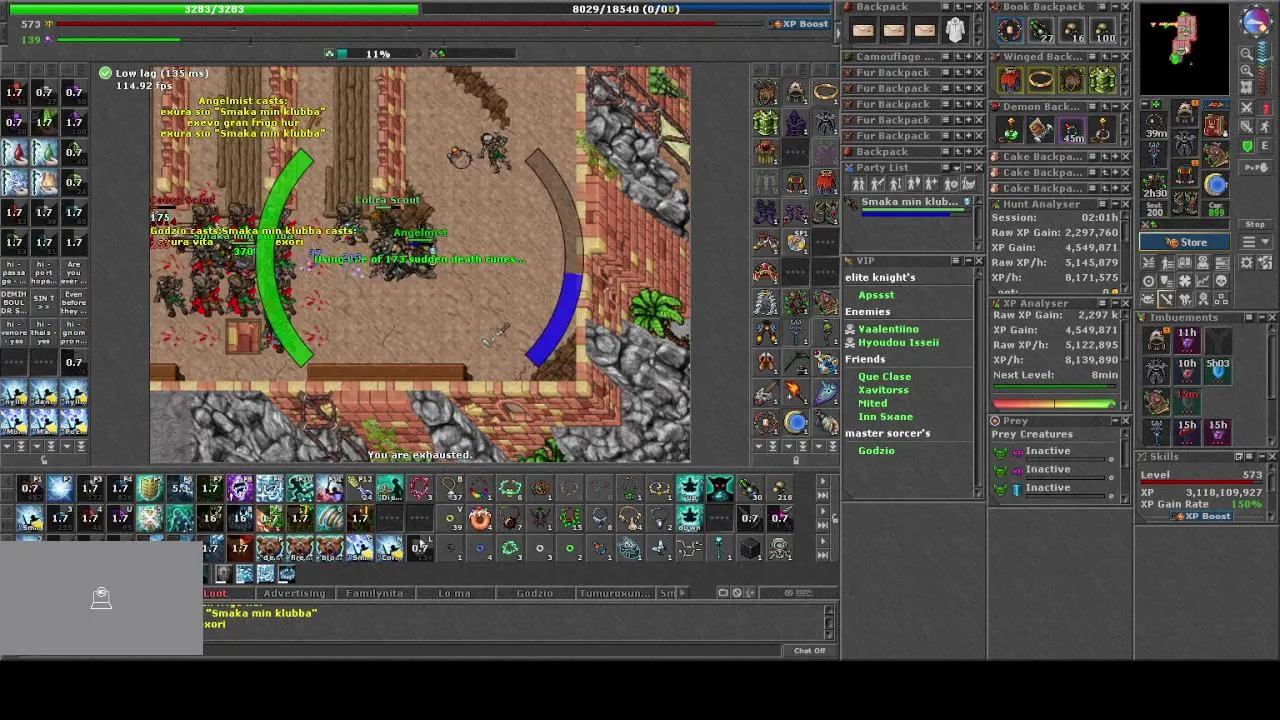Select the amulet slot showing 39m
The height and width of the screenshot is (720, 1280).
click(x=1156, y=125)
